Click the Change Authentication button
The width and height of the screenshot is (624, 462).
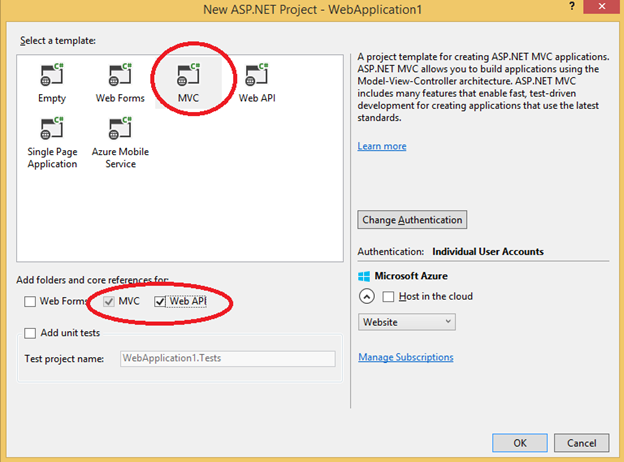point(412,220)
